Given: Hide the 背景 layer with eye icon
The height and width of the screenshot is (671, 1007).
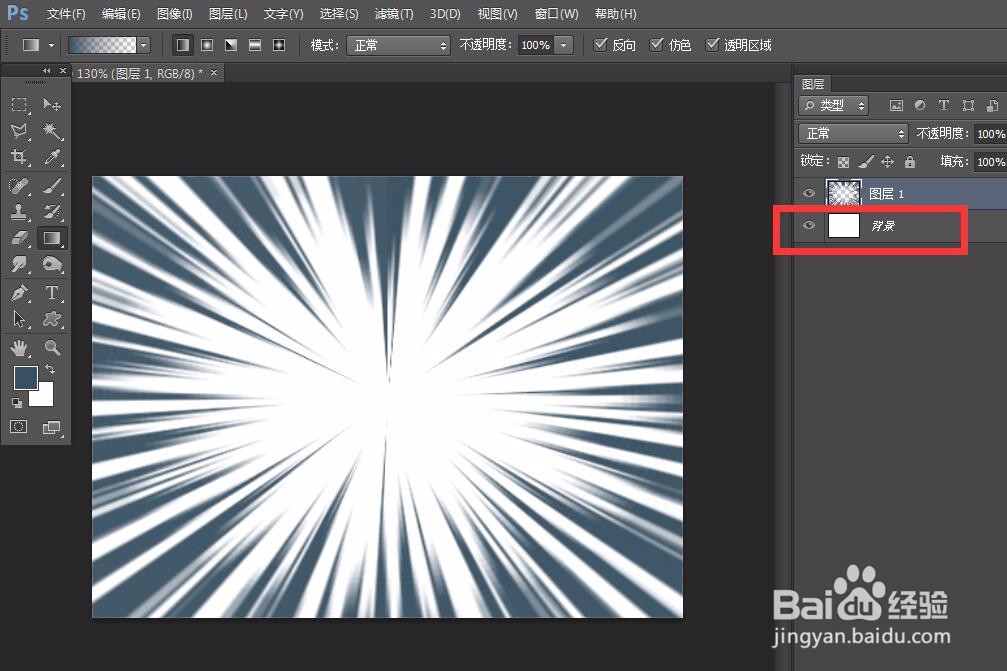Looking at the screenshot, I should tap(809, 225).
